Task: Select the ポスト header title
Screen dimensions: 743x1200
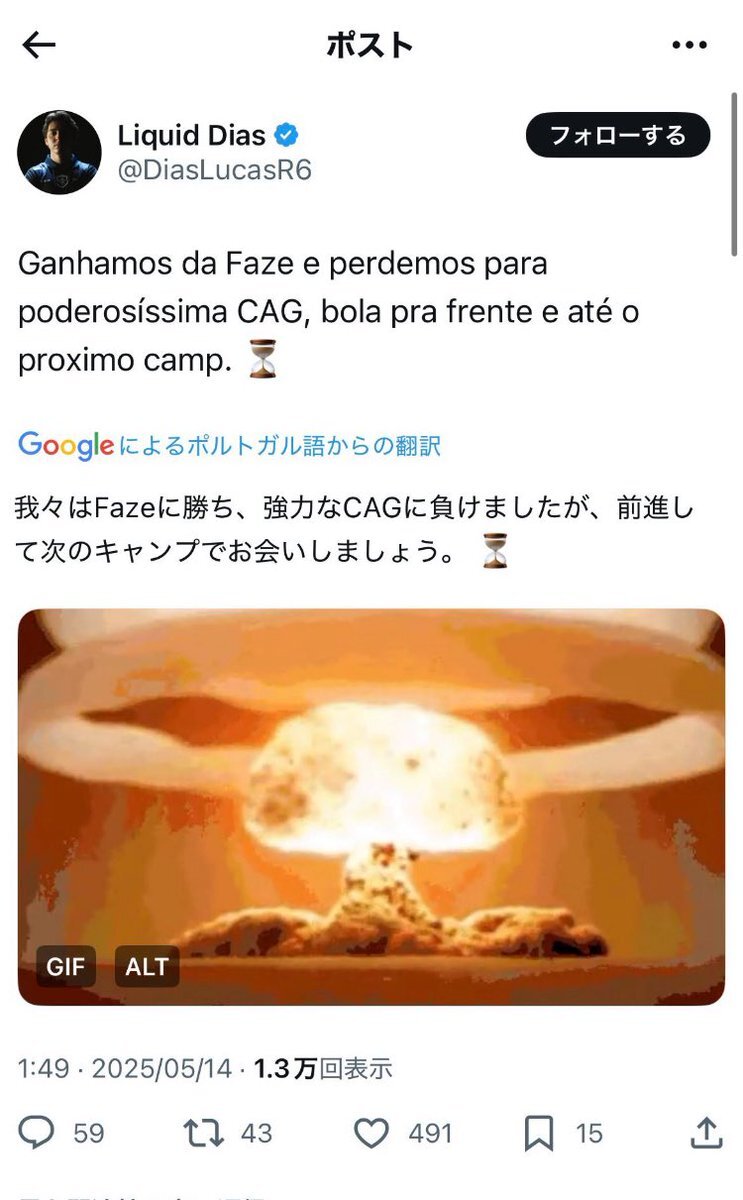Action: point(370,45)
